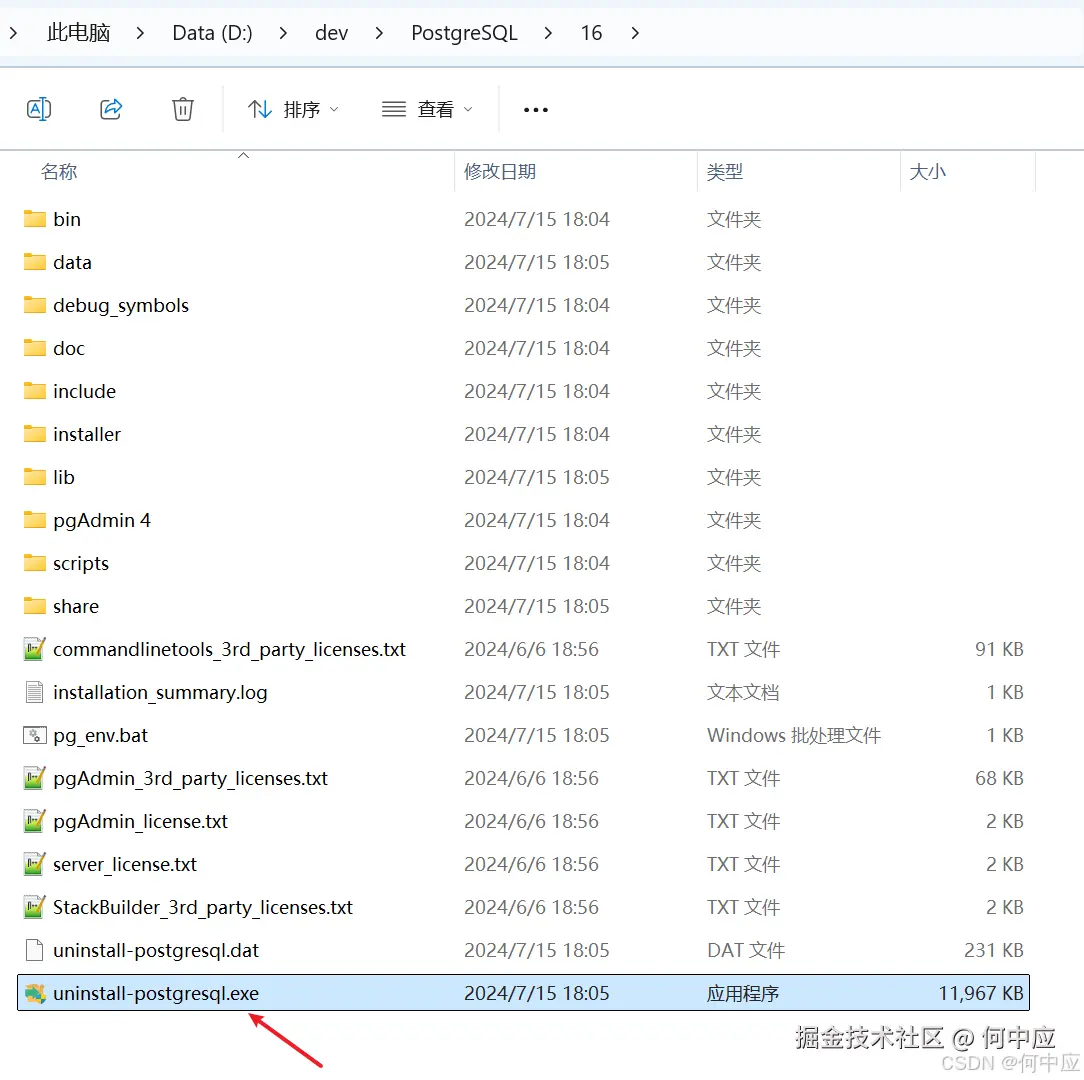Select the bin folder icon
This screenshot has width=1084, height=1080.
pyautogui.click(x=35, y=219)
